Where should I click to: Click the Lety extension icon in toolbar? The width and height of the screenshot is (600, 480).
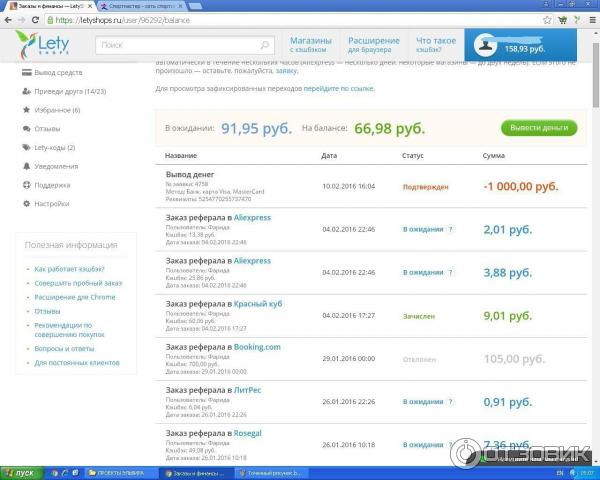577,20
